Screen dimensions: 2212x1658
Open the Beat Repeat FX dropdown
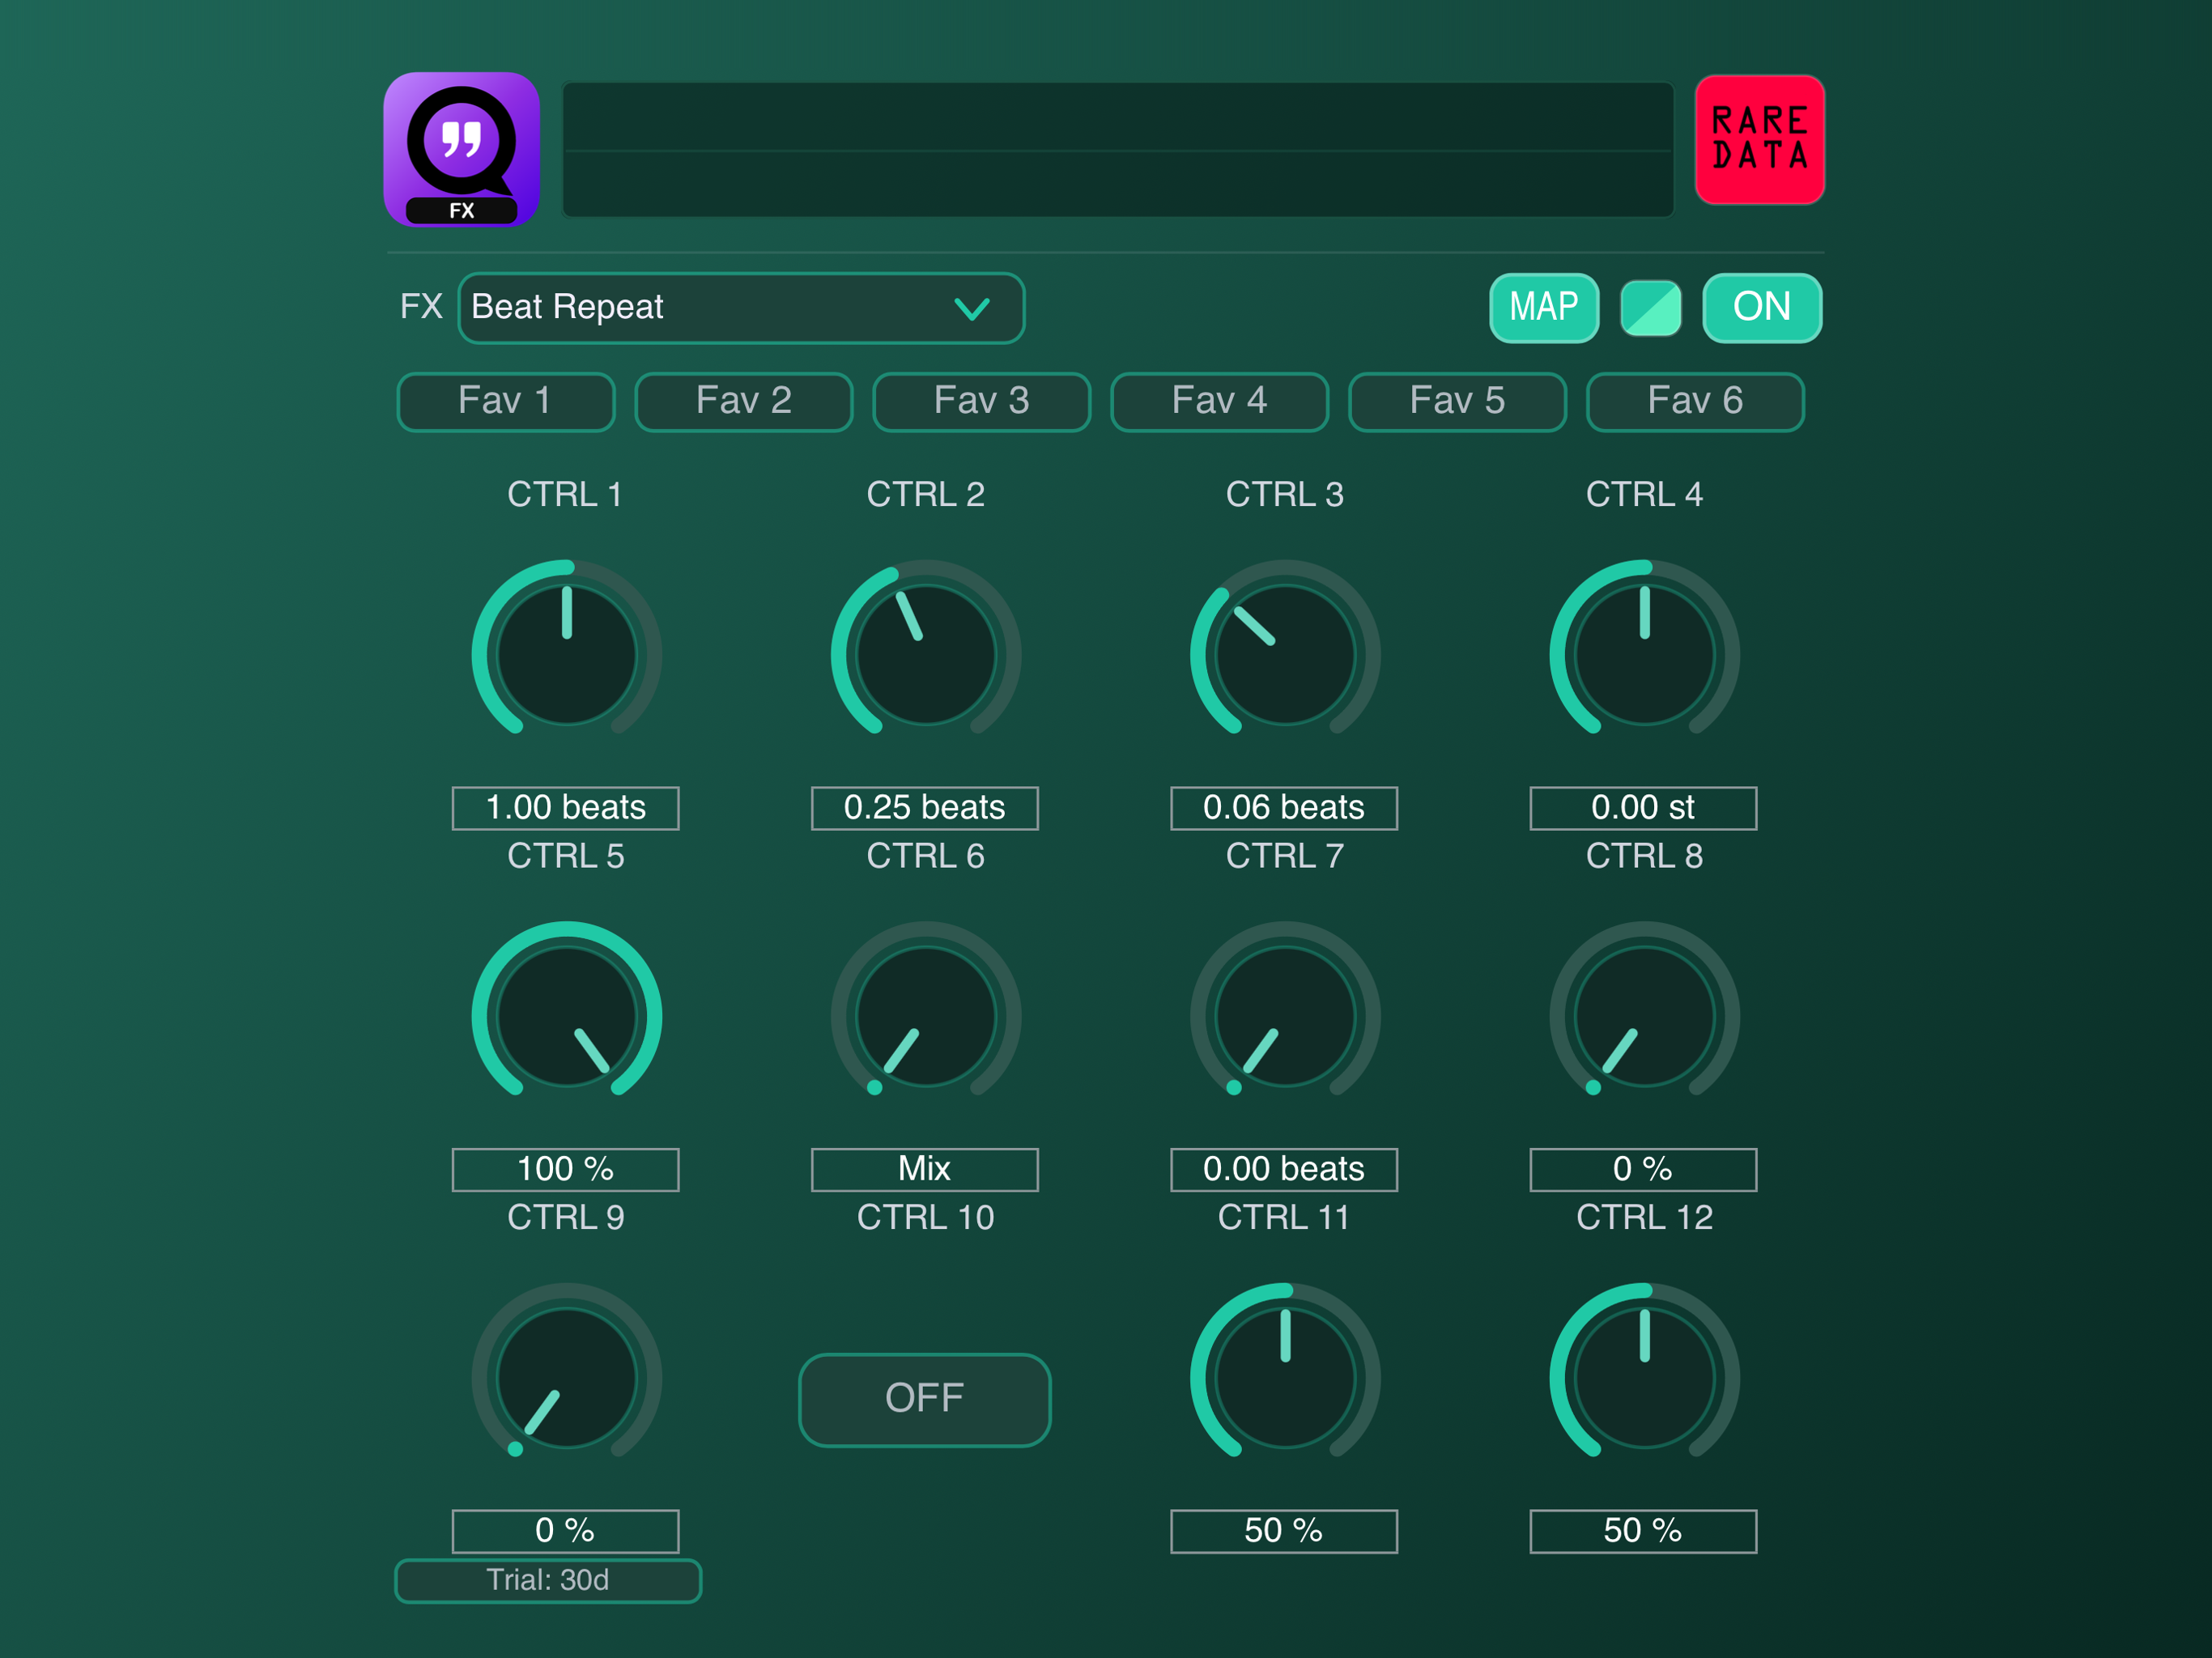[x=741, y=308]
